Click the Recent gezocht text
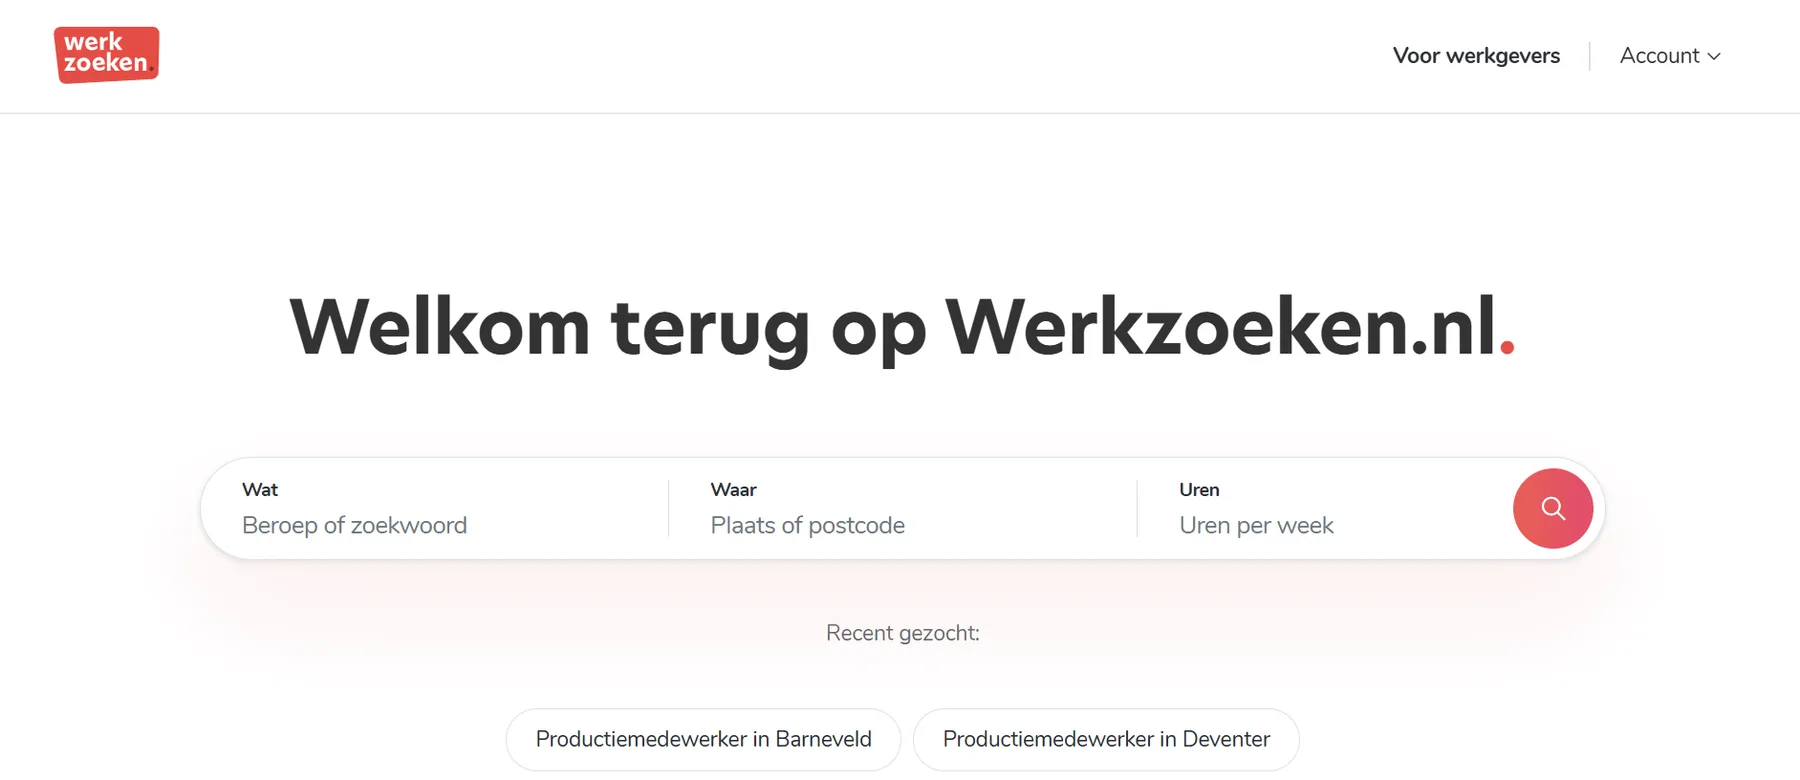Screen dimensions: 1800x780 pos(902,633)
